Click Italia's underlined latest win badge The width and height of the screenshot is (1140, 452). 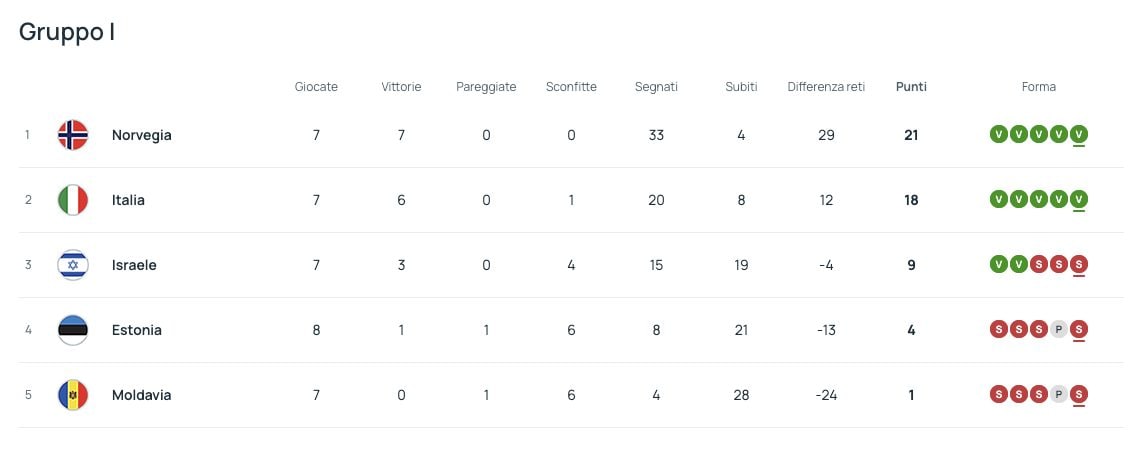(x=1078, y=200)
